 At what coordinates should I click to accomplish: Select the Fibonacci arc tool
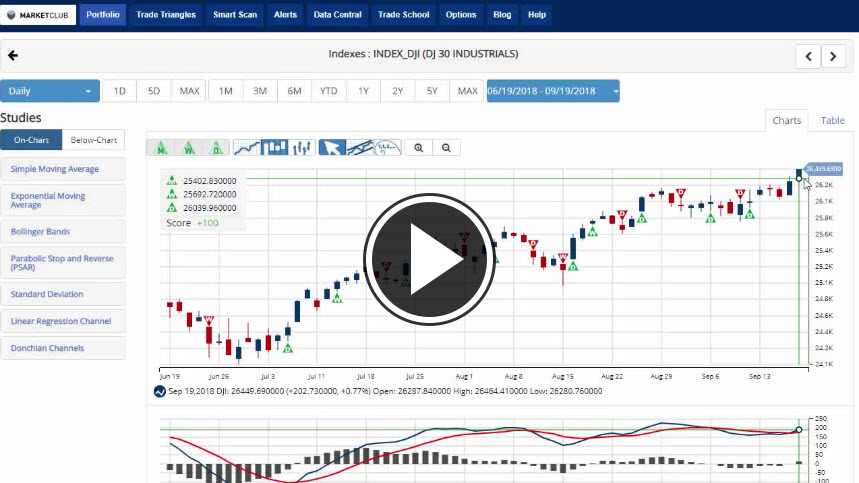tap(388, 148)
